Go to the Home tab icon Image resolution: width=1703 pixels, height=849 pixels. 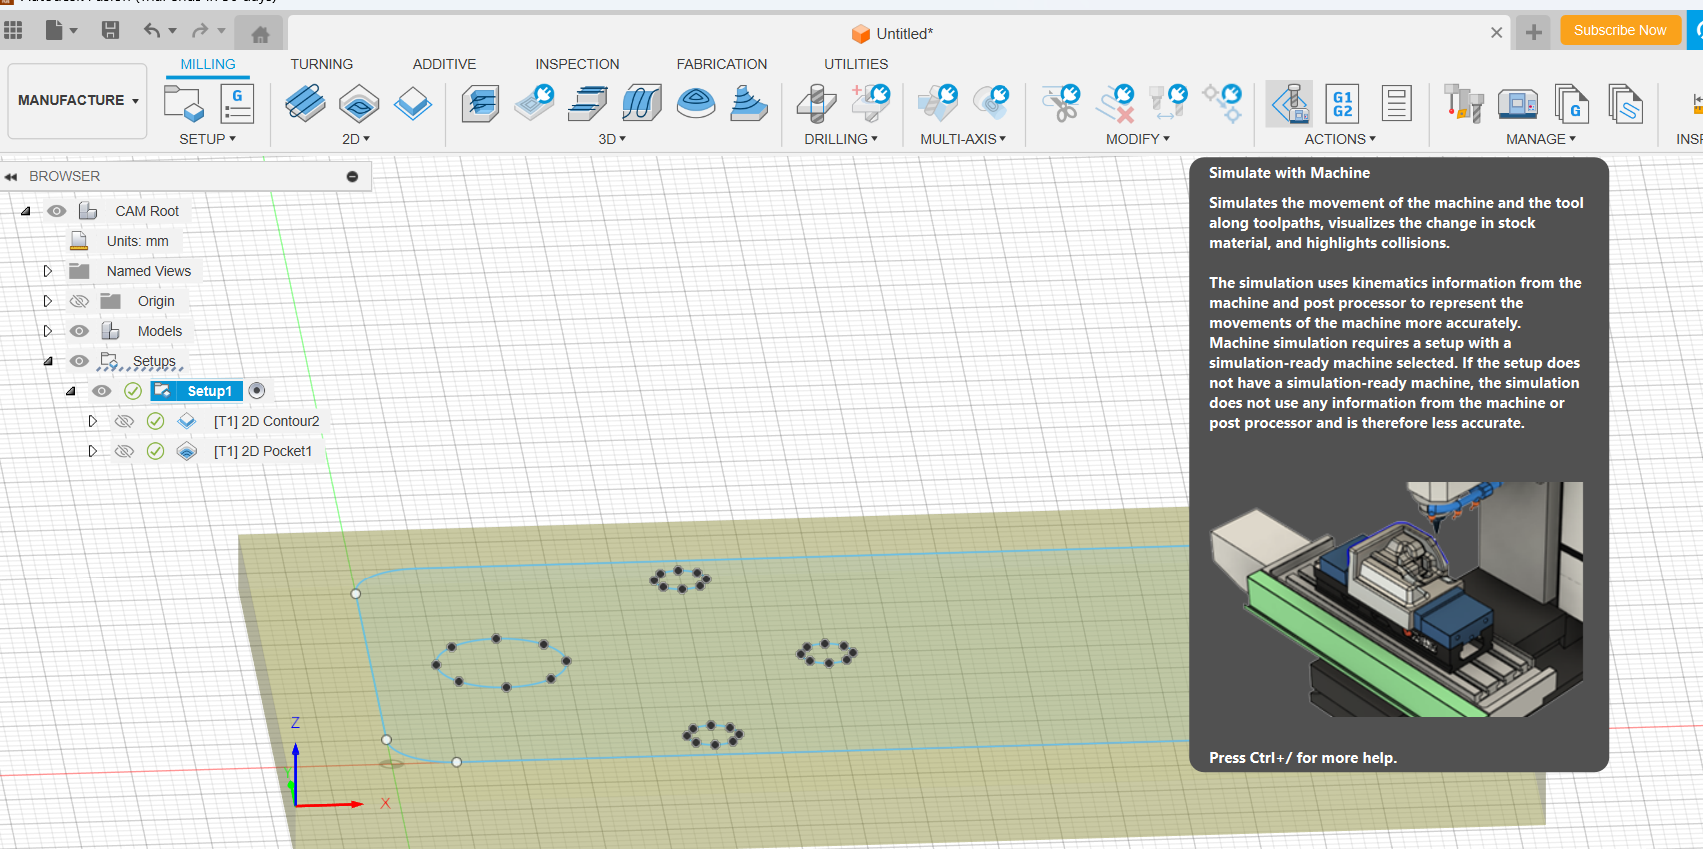(x=260, y=34)
